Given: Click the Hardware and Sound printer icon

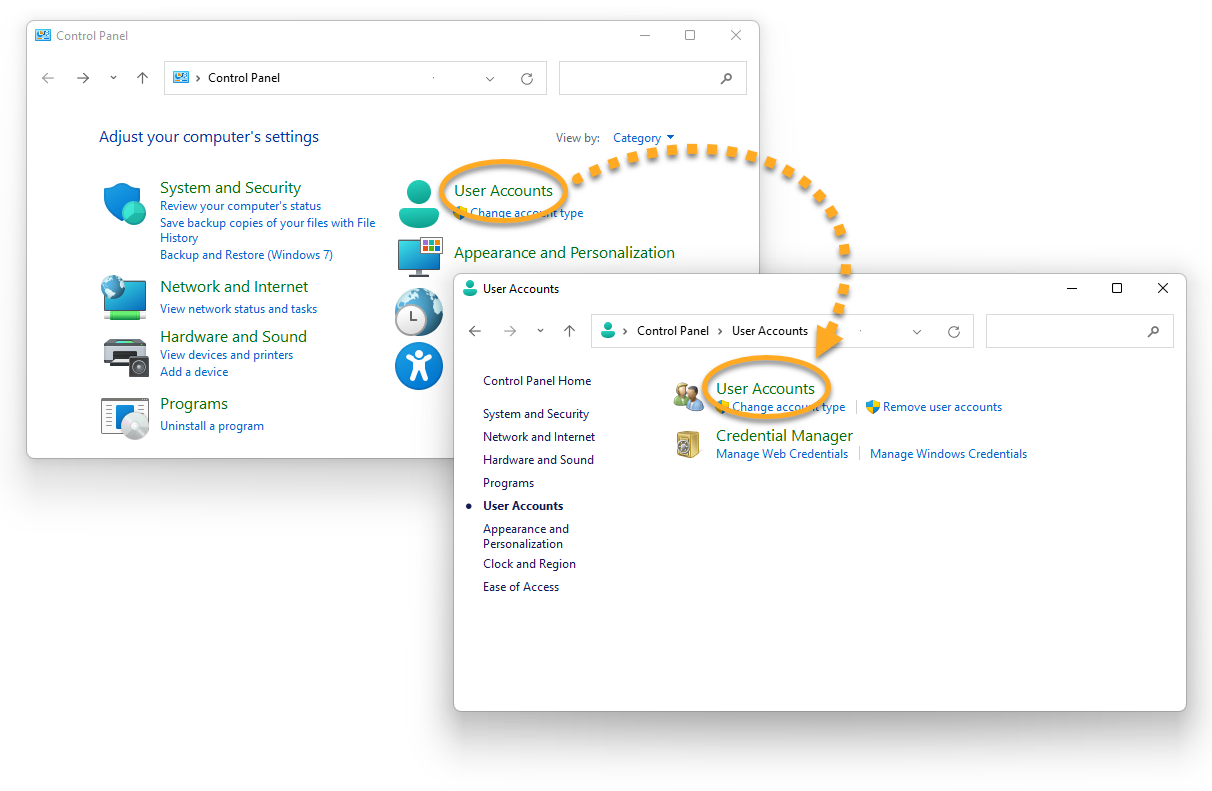Looking at the screenshot, I should click(125, 355).
